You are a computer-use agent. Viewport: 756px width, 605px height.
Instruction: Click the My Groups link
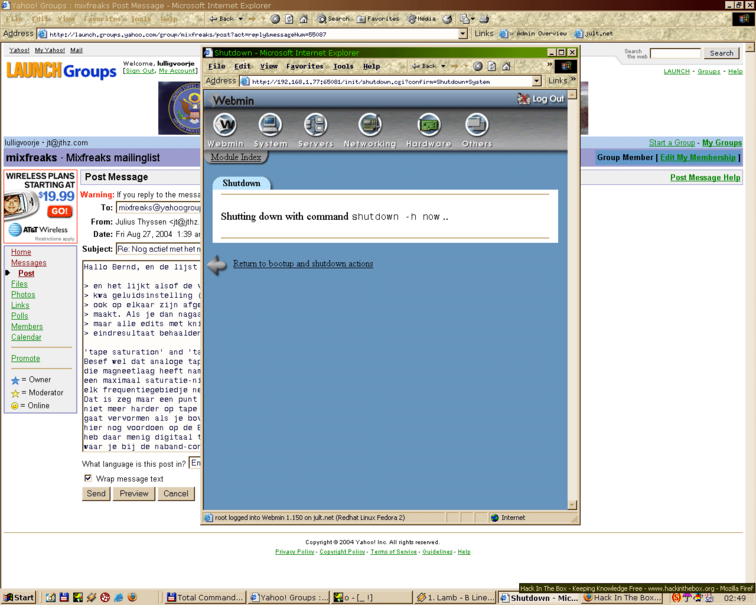pyautogui.click(x=722, y=143)
